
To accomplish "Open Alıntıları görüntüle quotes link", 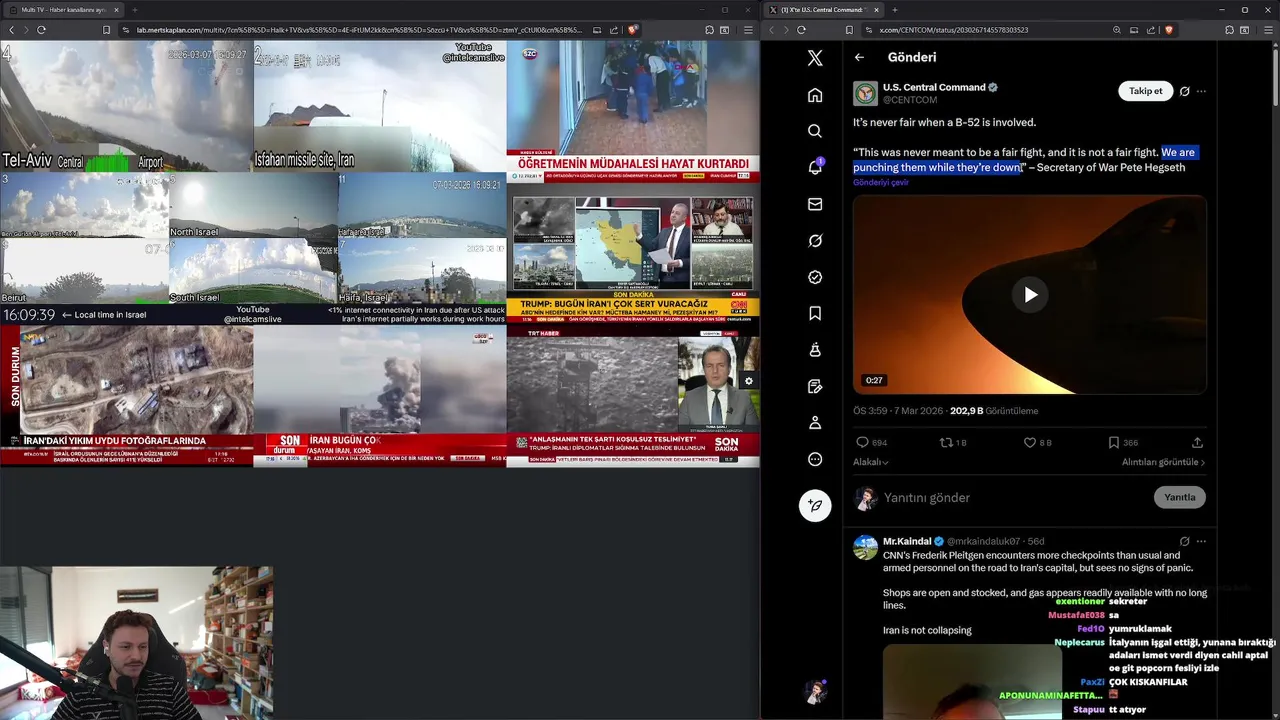I will point(1163,462).
